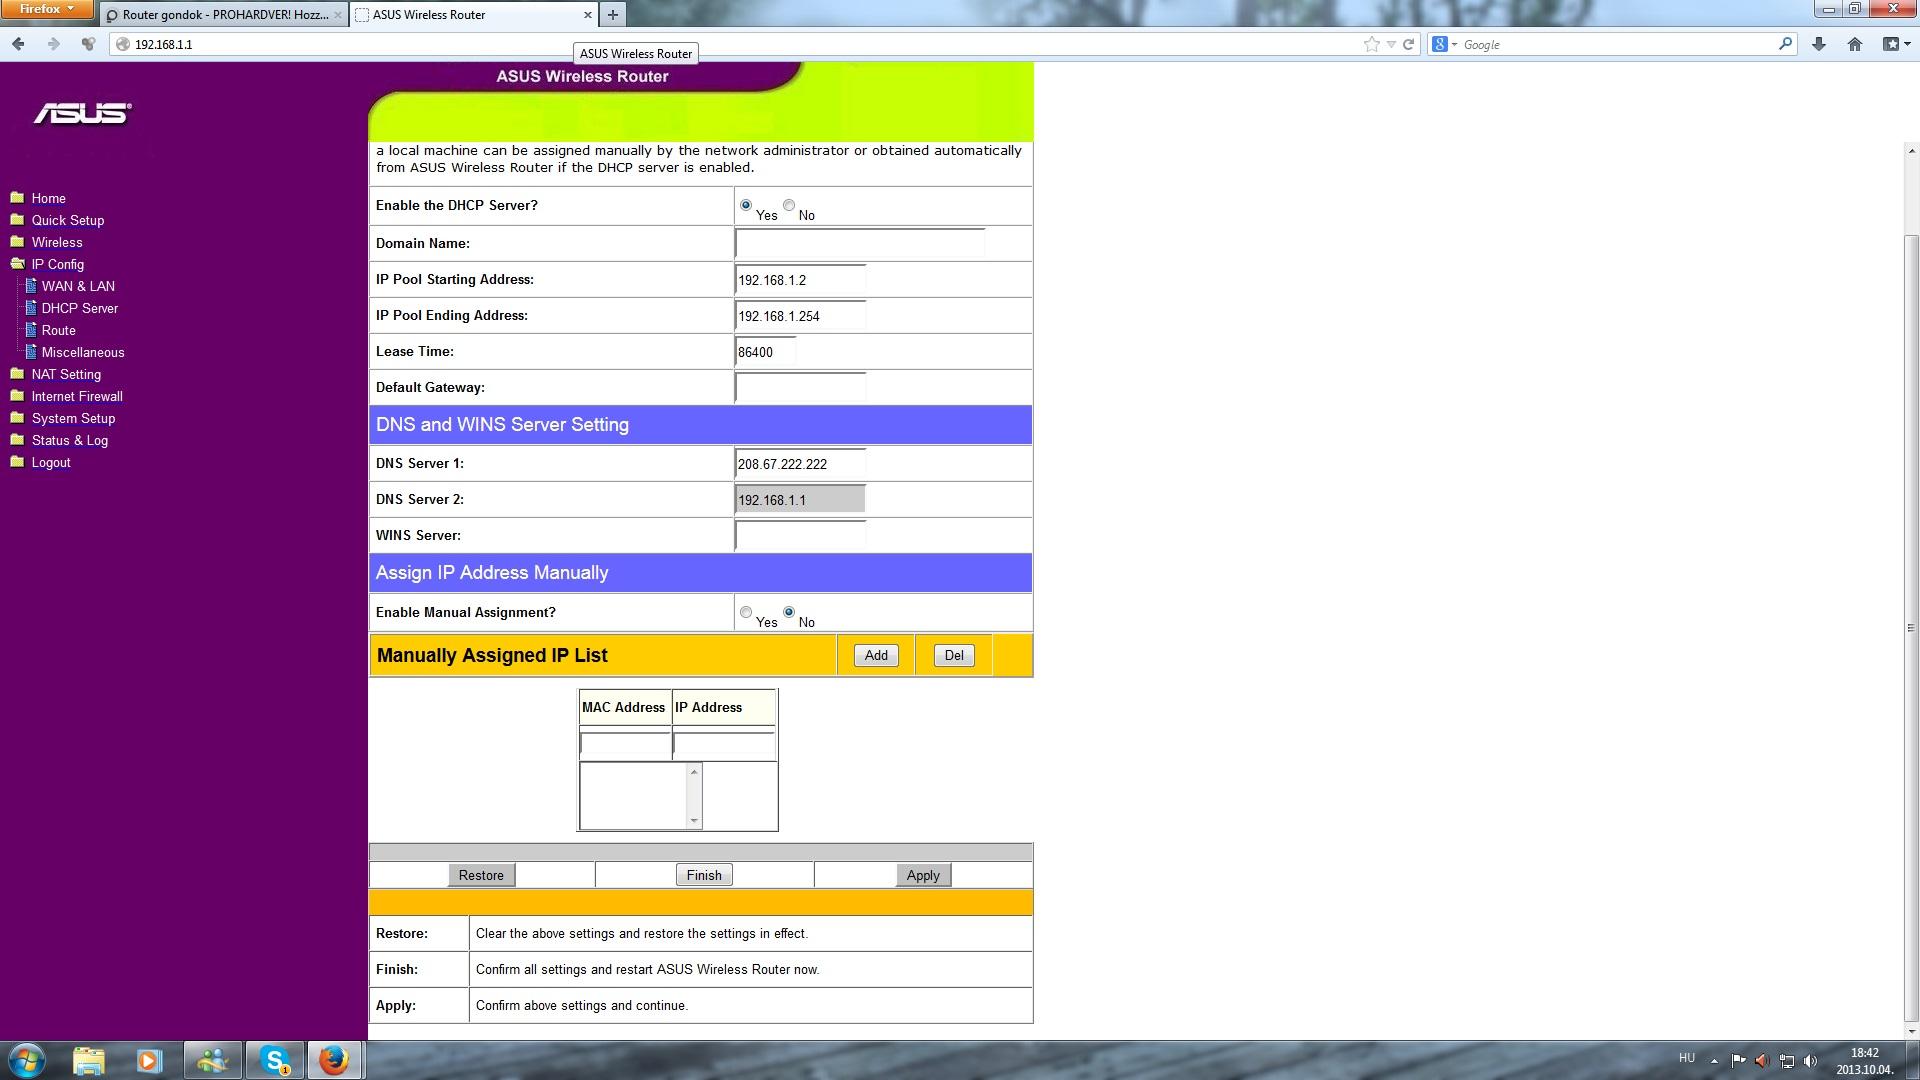
Task: Click the address bar URL 192.168.1.1
Action: pos(164,44)
